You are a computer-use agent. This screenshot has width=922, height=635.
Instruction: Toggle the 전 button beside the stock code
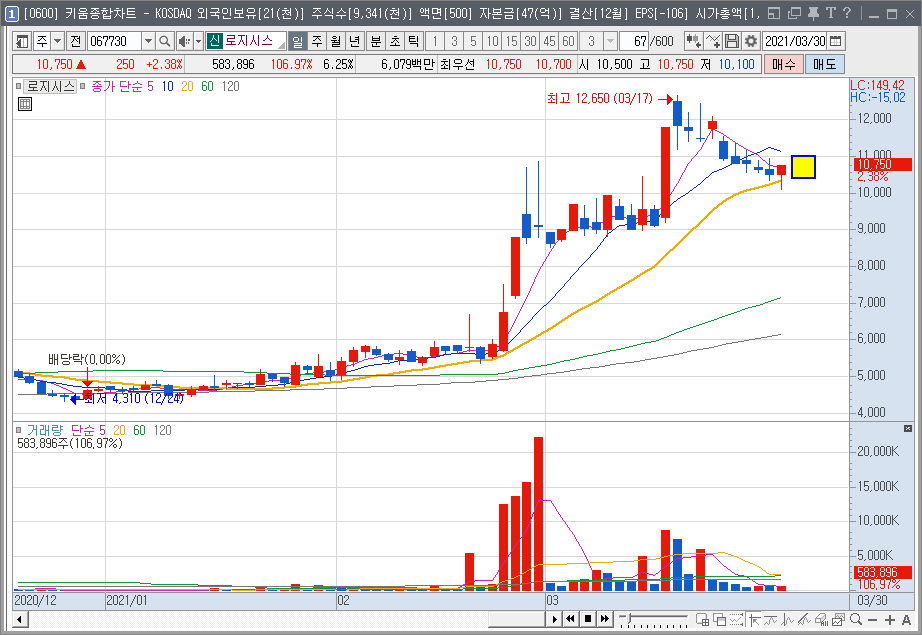[75, 41]
